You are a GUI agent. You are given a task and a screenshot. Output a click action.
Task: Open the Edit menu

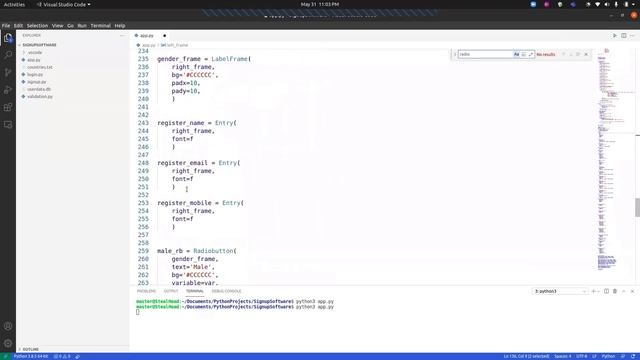[x=18, y=25]
